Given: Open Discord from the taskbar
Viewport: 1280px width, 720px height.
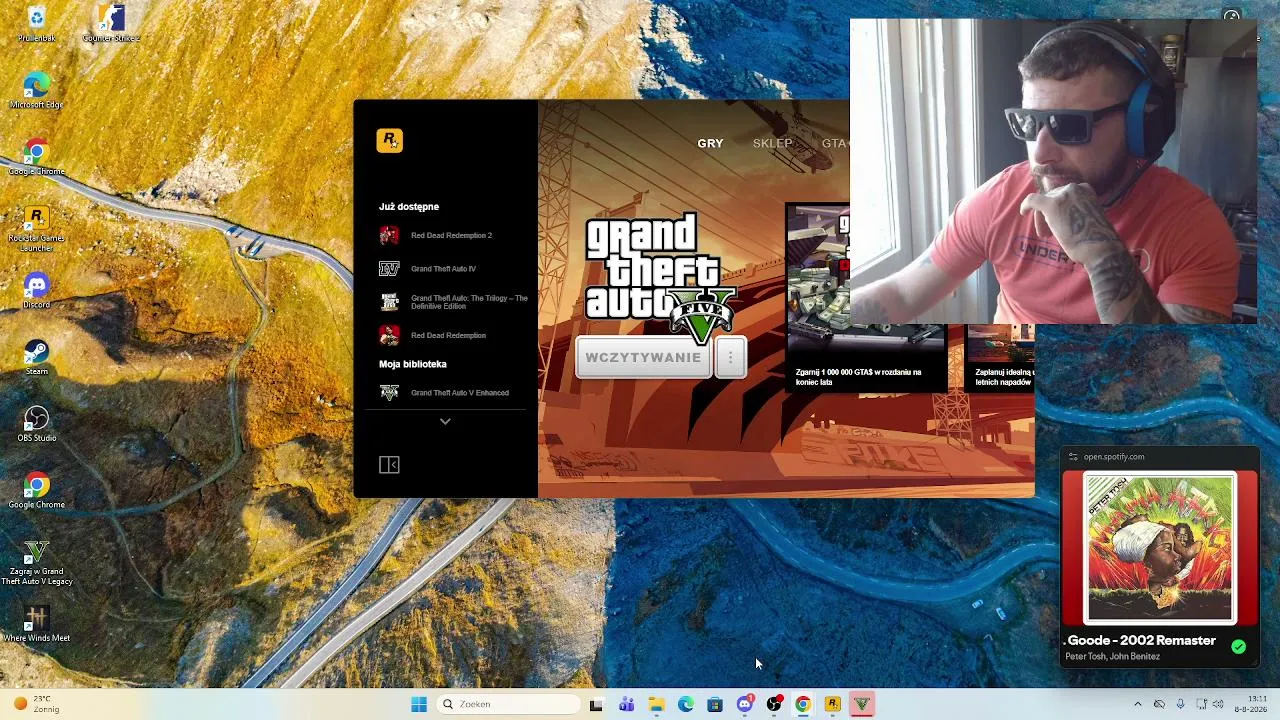Looking at the screenshot, I should pos(744,704).
